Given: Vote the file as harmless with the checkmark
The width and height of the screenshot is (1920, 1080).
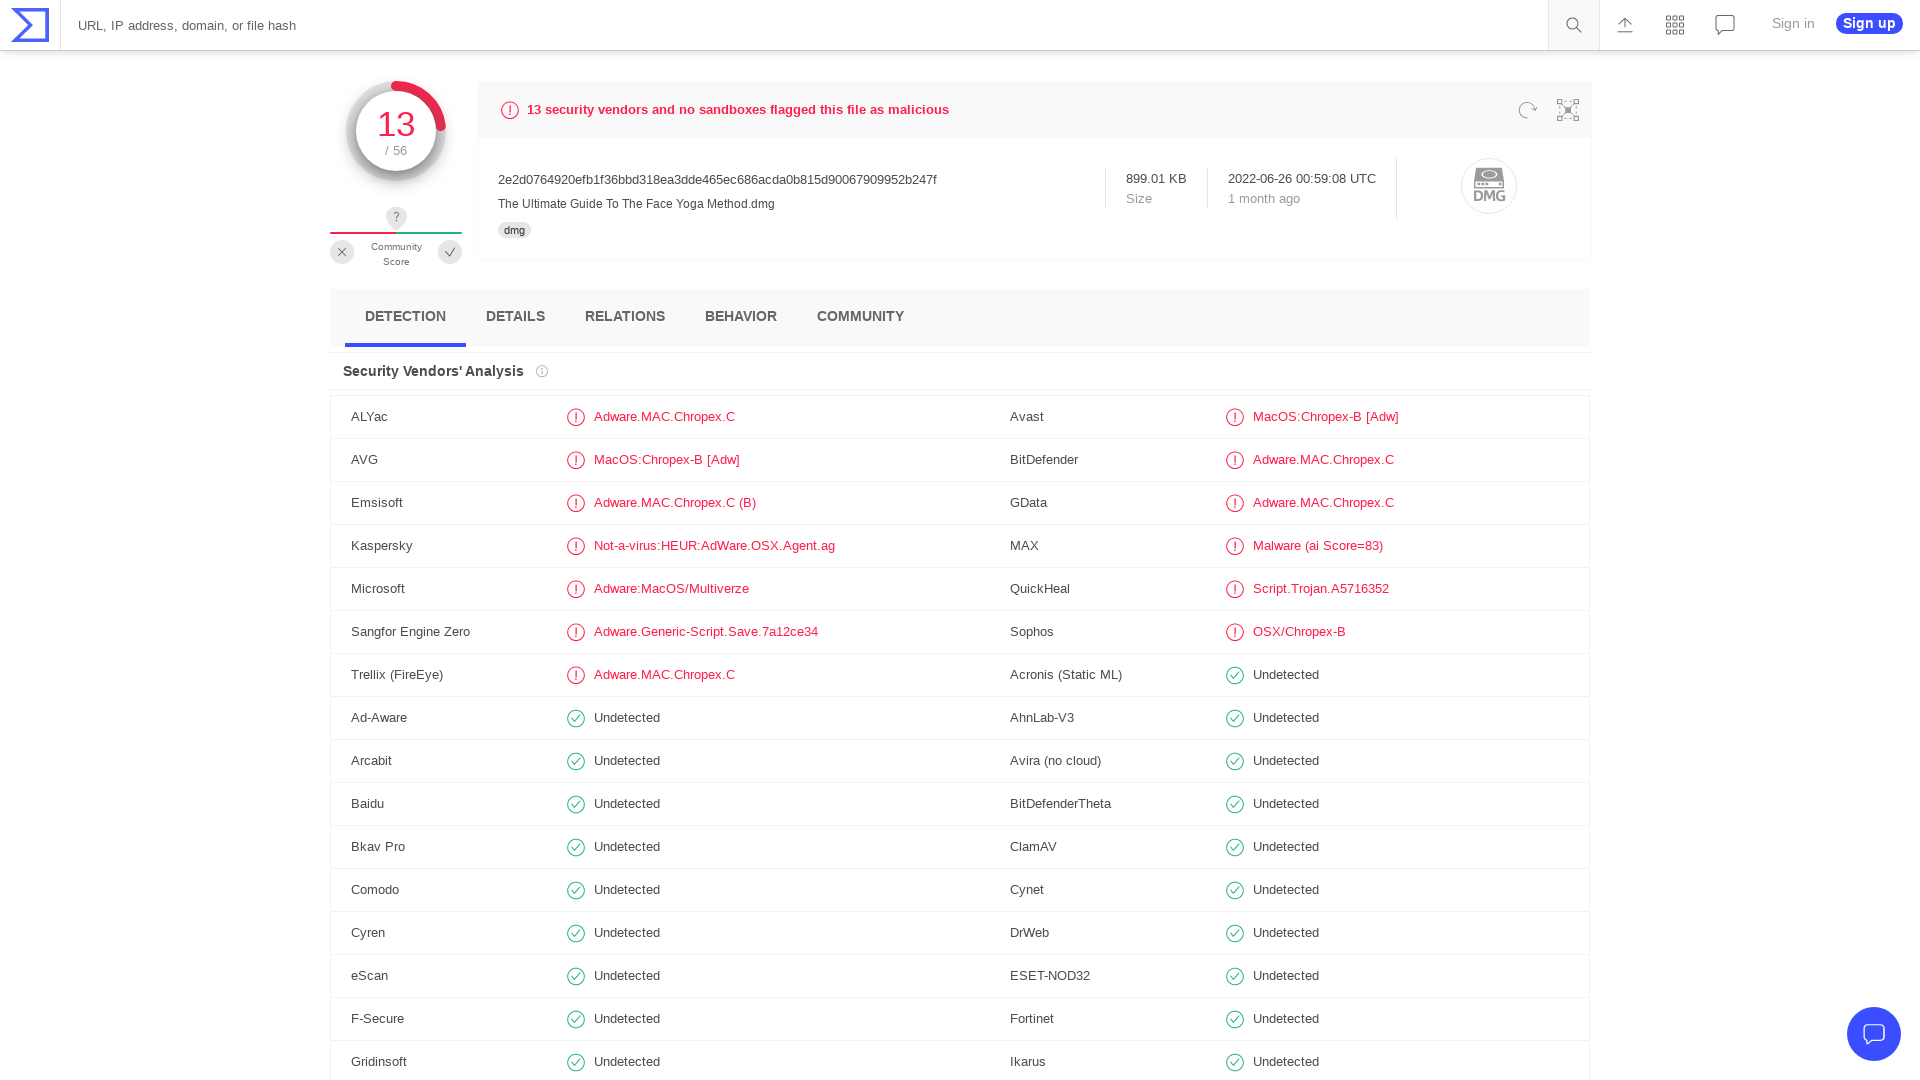Looking at the screenshot, I should tap(450, 252).
